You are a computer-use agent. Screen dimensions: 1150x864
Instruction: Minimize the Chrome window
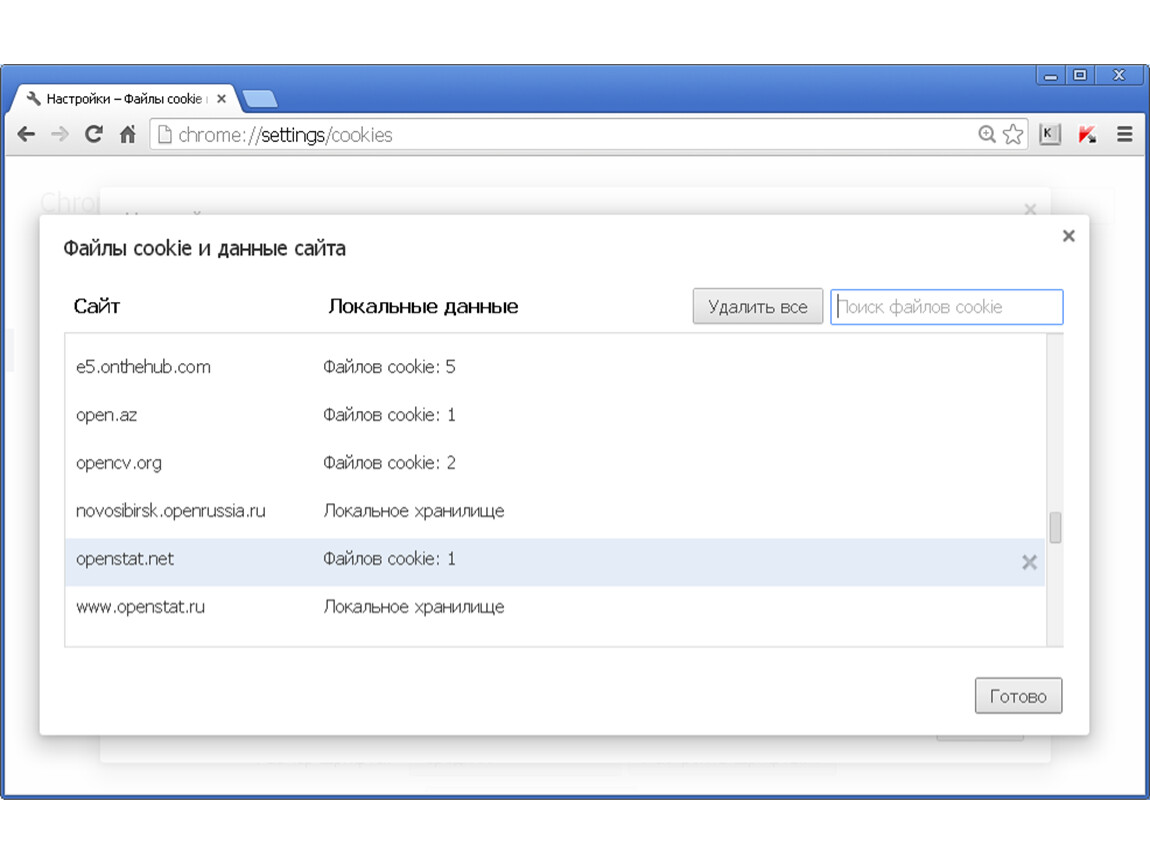pyautogui.click(x=1051, y=76)
